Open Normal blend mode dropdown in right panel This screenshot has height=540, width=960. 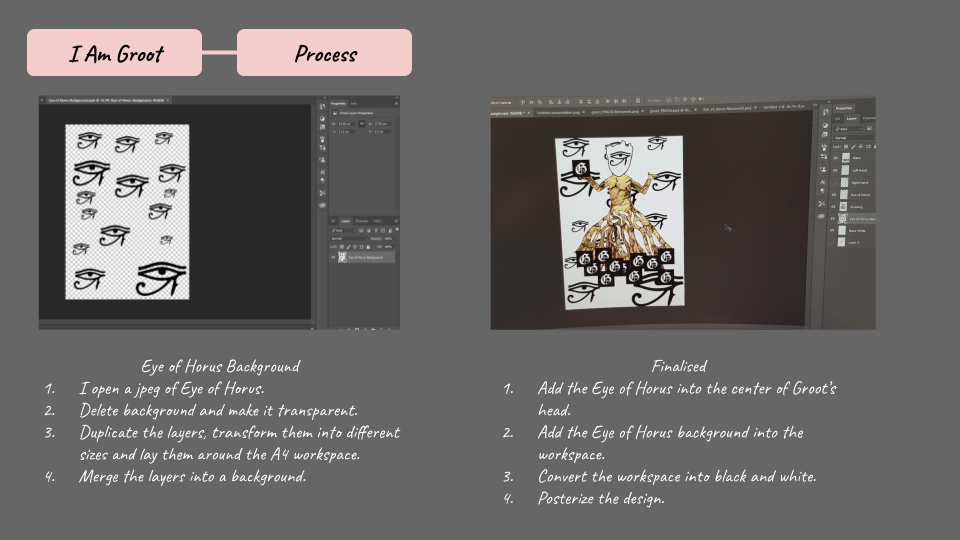tap(855, 138)
